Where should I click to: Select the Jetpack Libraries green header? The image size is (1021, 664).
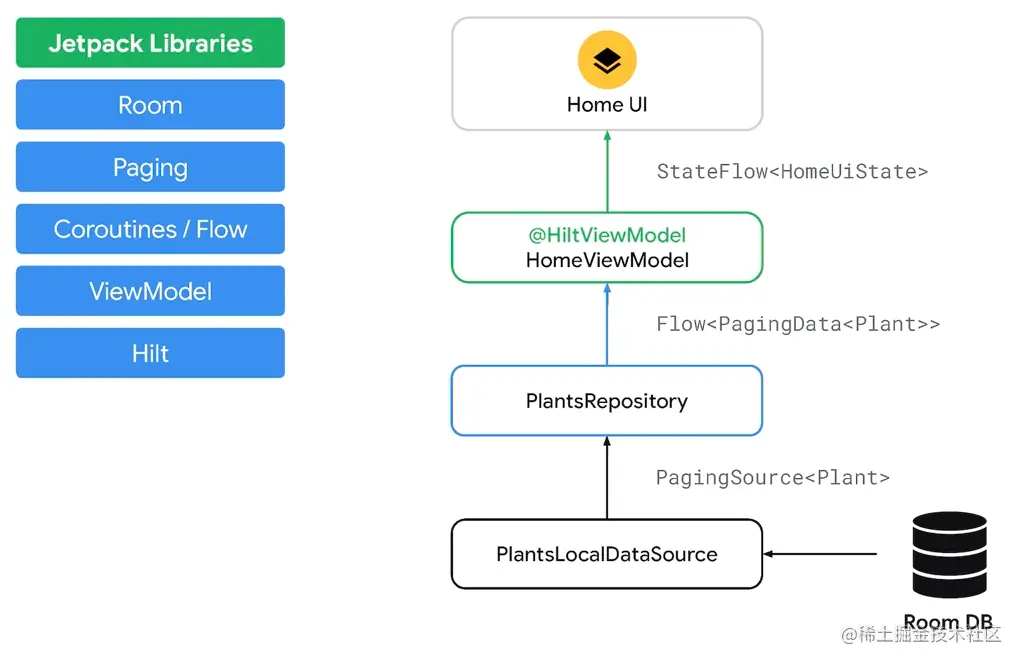(x=150, y=43)
